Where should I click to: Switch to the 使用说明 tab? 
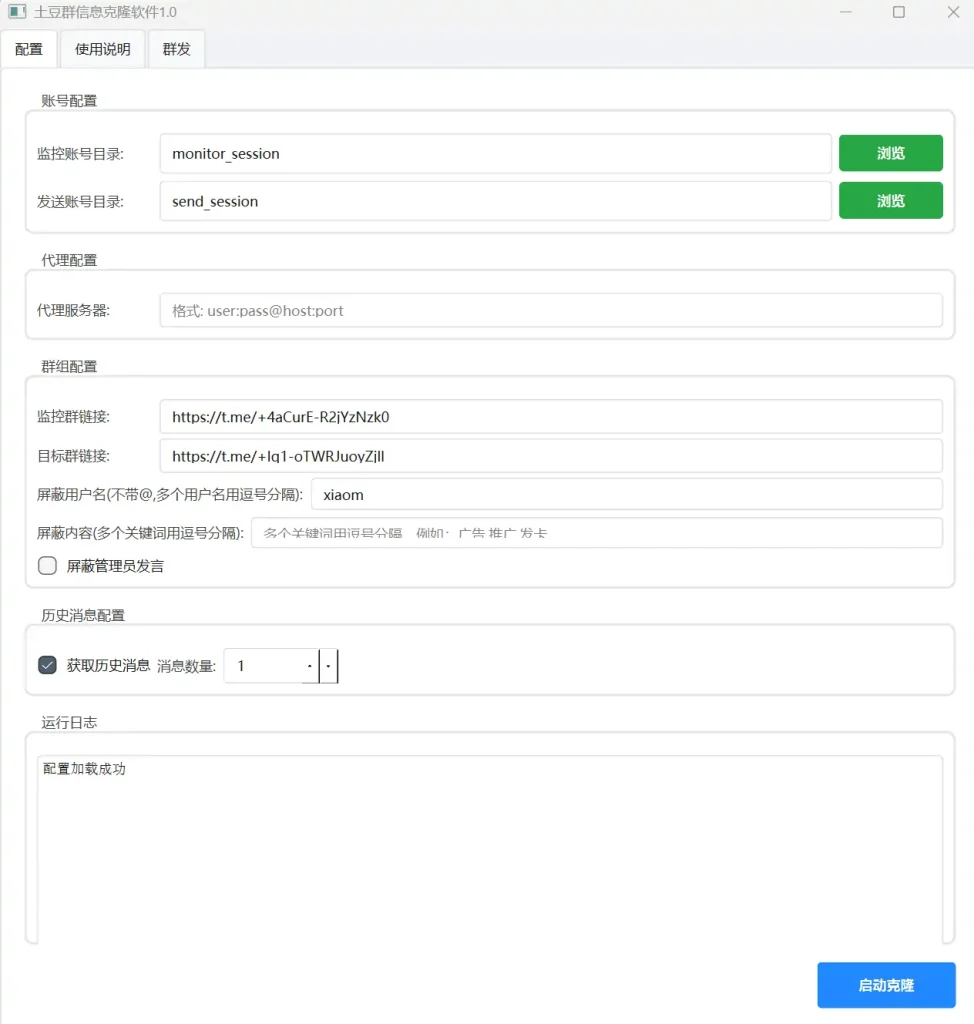pyautogui.click(x=101, y=48)
